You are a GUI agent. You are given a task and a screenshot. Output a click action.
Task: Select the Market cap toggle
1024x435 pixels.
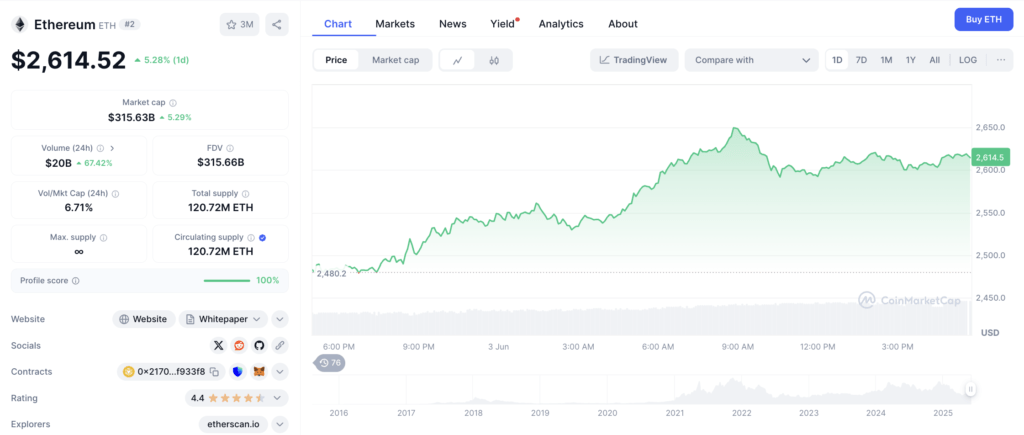(x=396, y=60)
